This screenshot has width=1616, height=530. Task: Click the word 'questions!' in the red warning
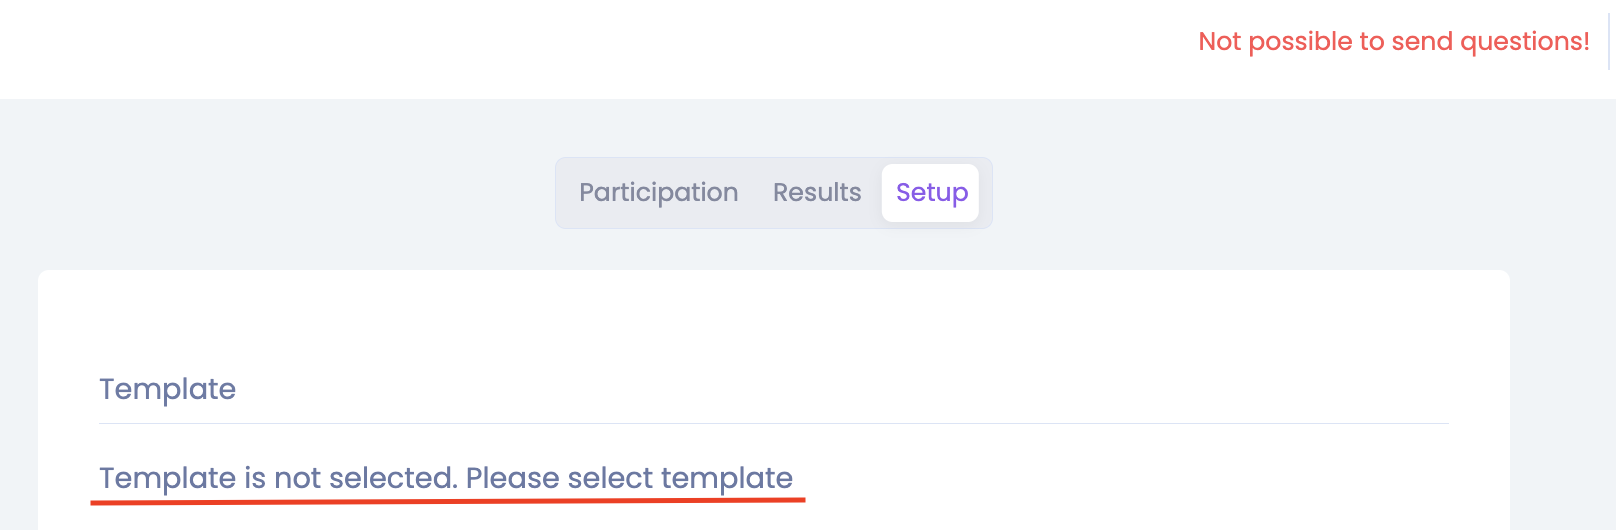[x=1524, y=42]
